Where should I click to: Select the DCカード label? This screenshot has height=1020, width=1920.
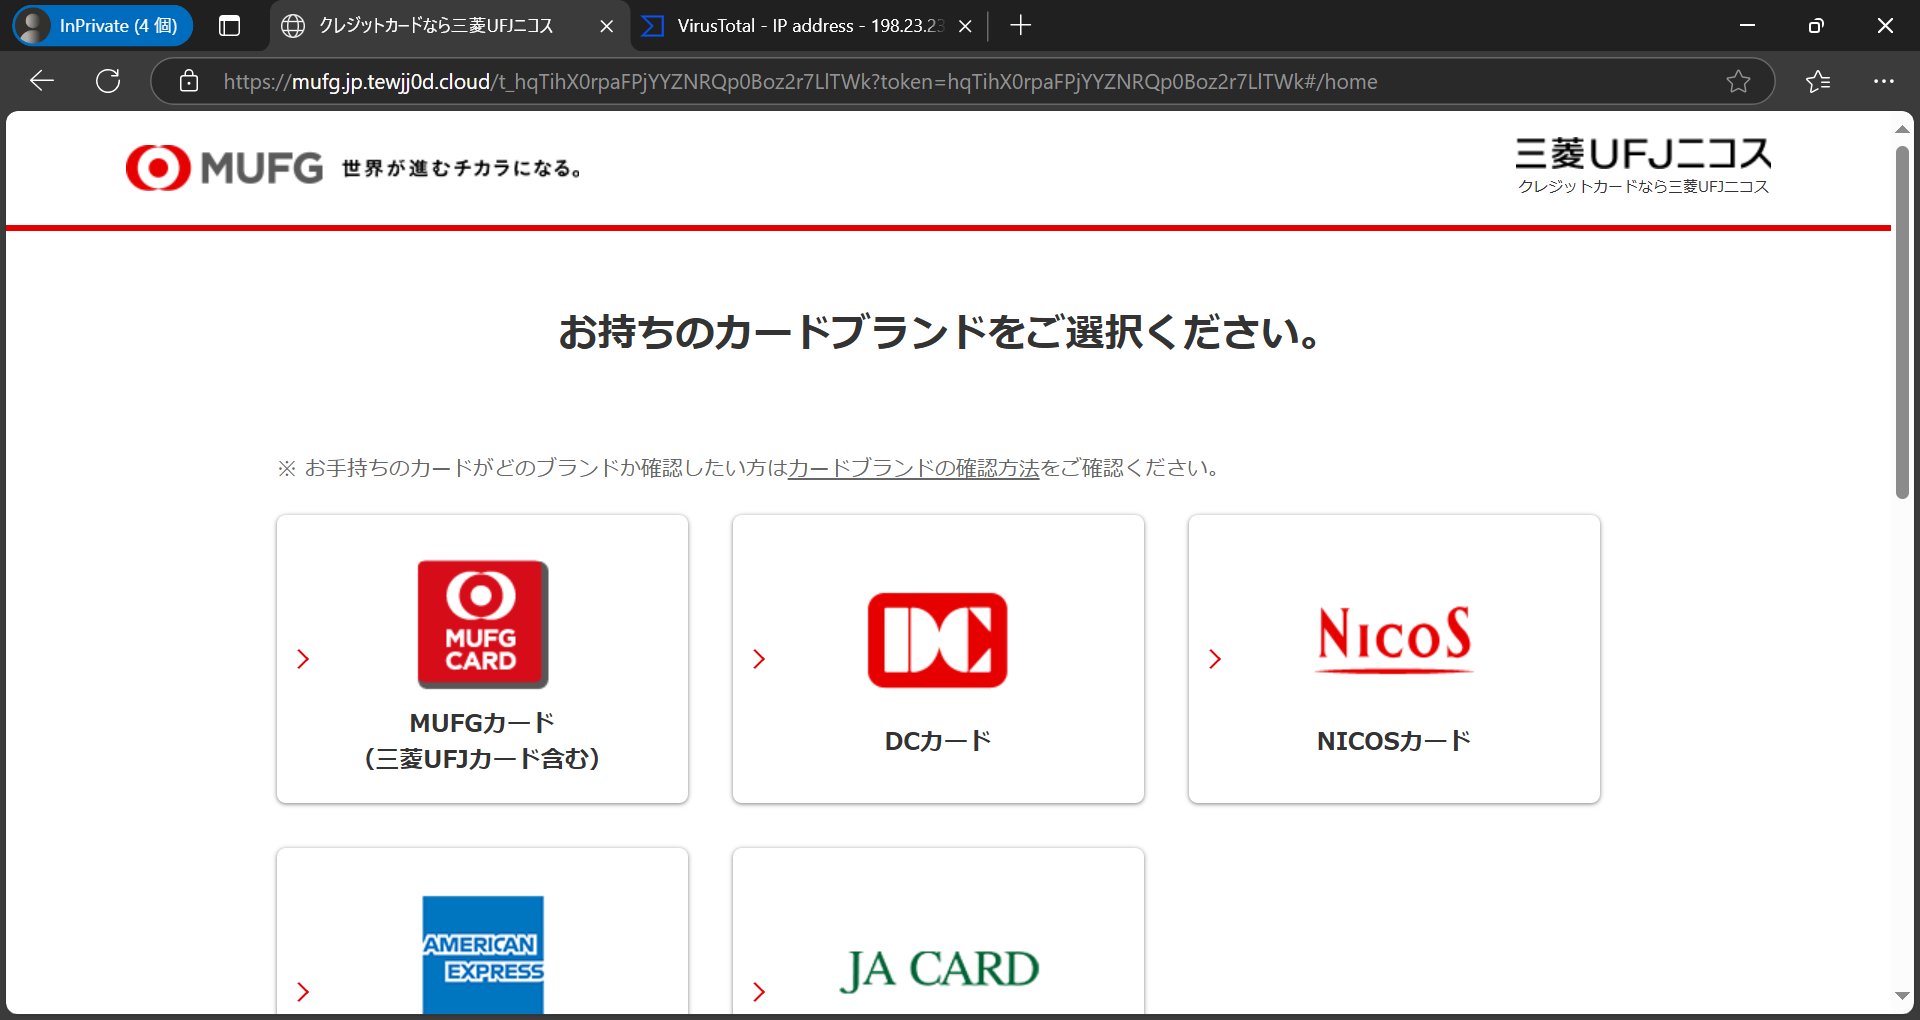tap(937, 741)
